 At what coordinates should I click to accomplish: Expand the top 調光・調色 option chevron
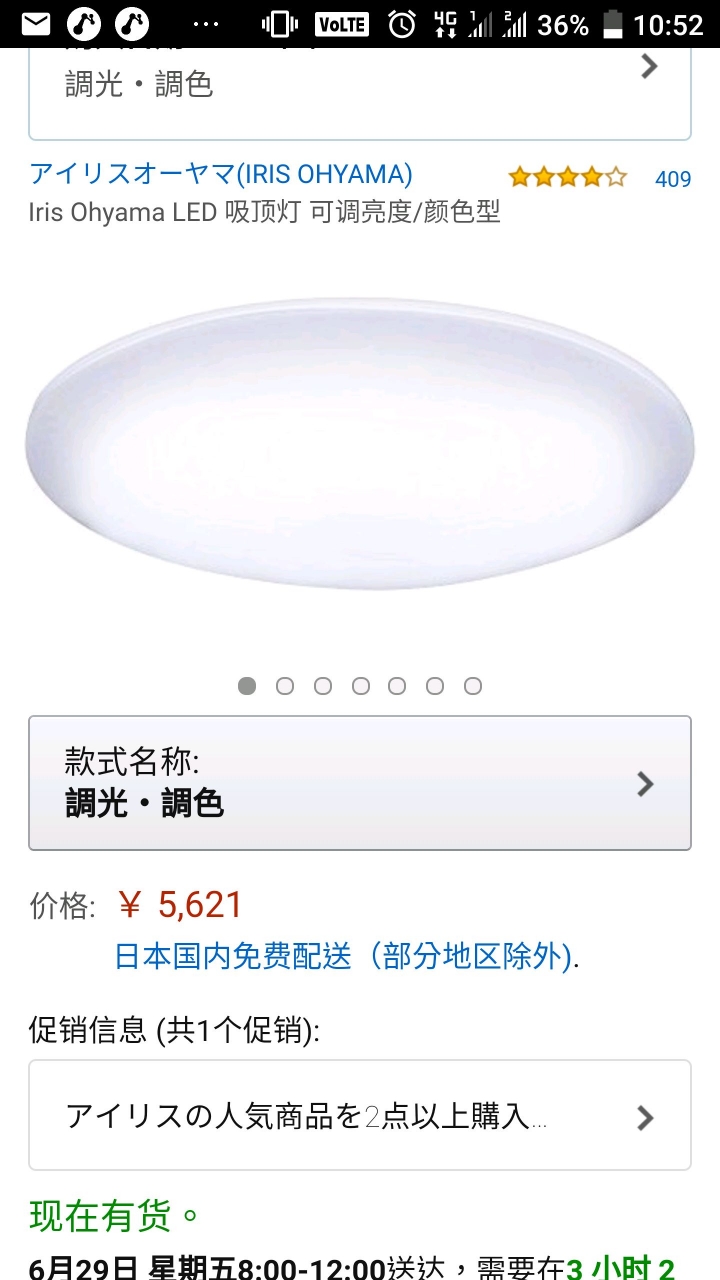coord(649,67)
